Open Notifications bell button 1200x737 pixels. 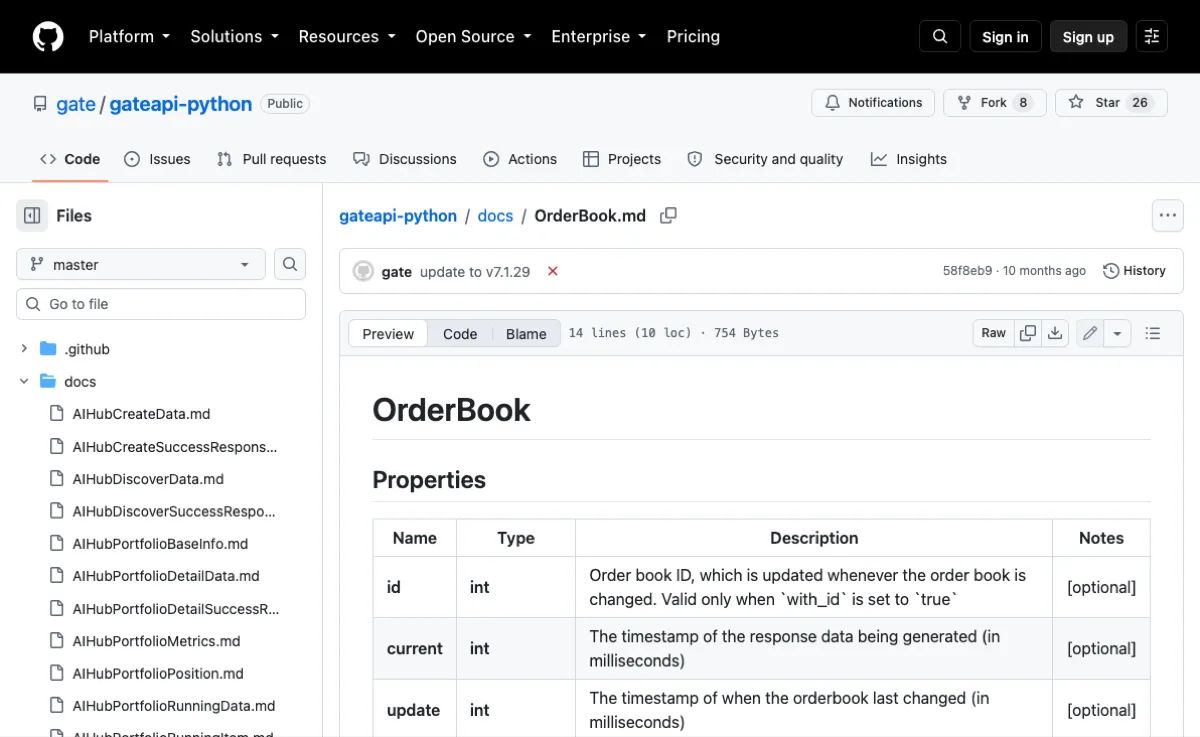pyautogui.click(x=874, y=103)
